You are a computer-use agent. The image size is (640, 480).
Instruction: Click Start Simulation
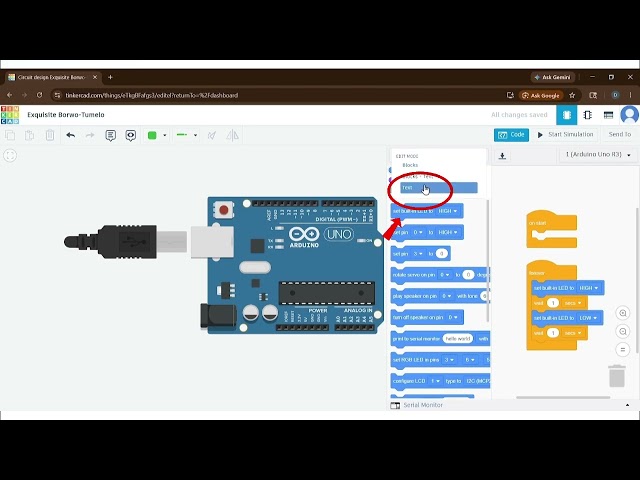click(x=565, y=135)
